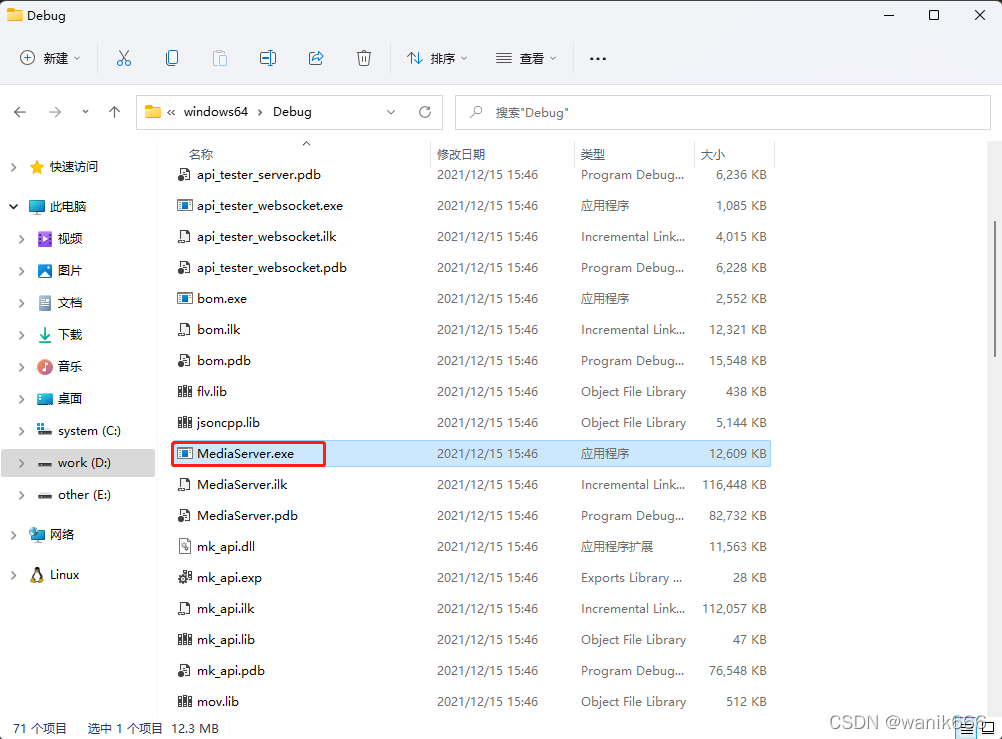
Task: Switch to large icons view in status bar
Action: pos(988,727)
